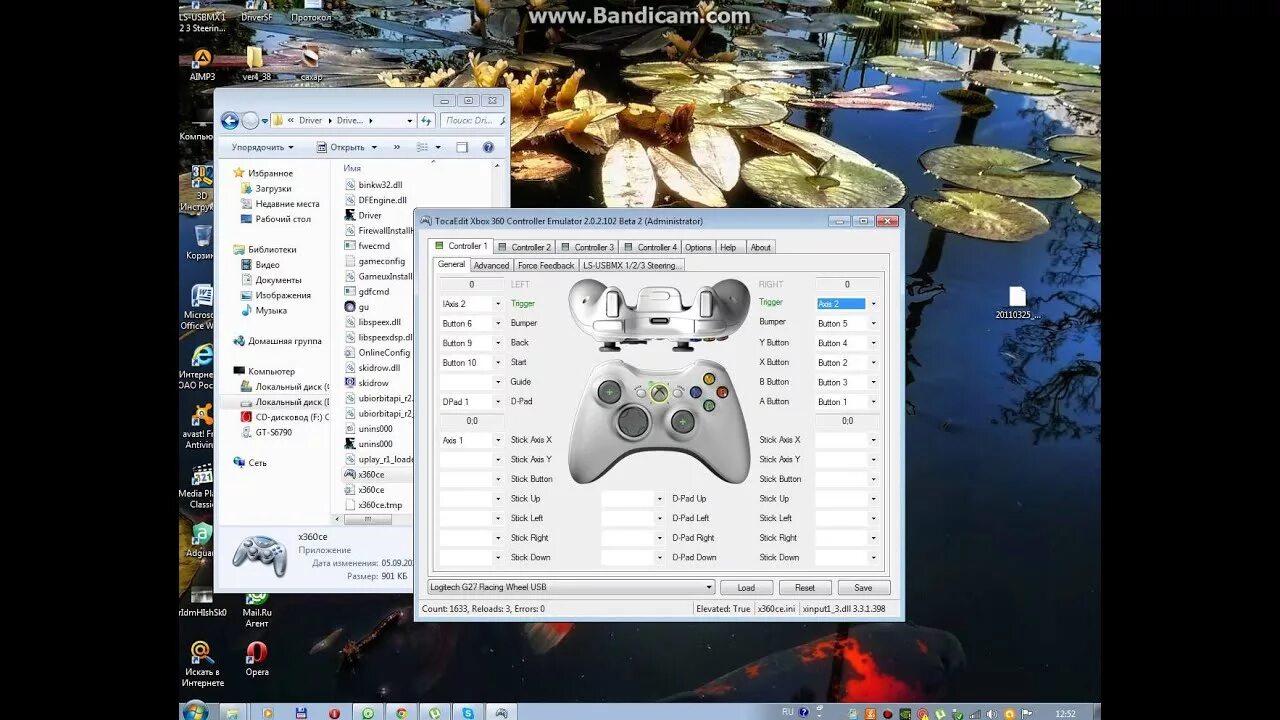The width and height of the screenshot is (1280, 720).
Task: Open the Упорядочить menu in Explorer
Action: coord(263,147)
